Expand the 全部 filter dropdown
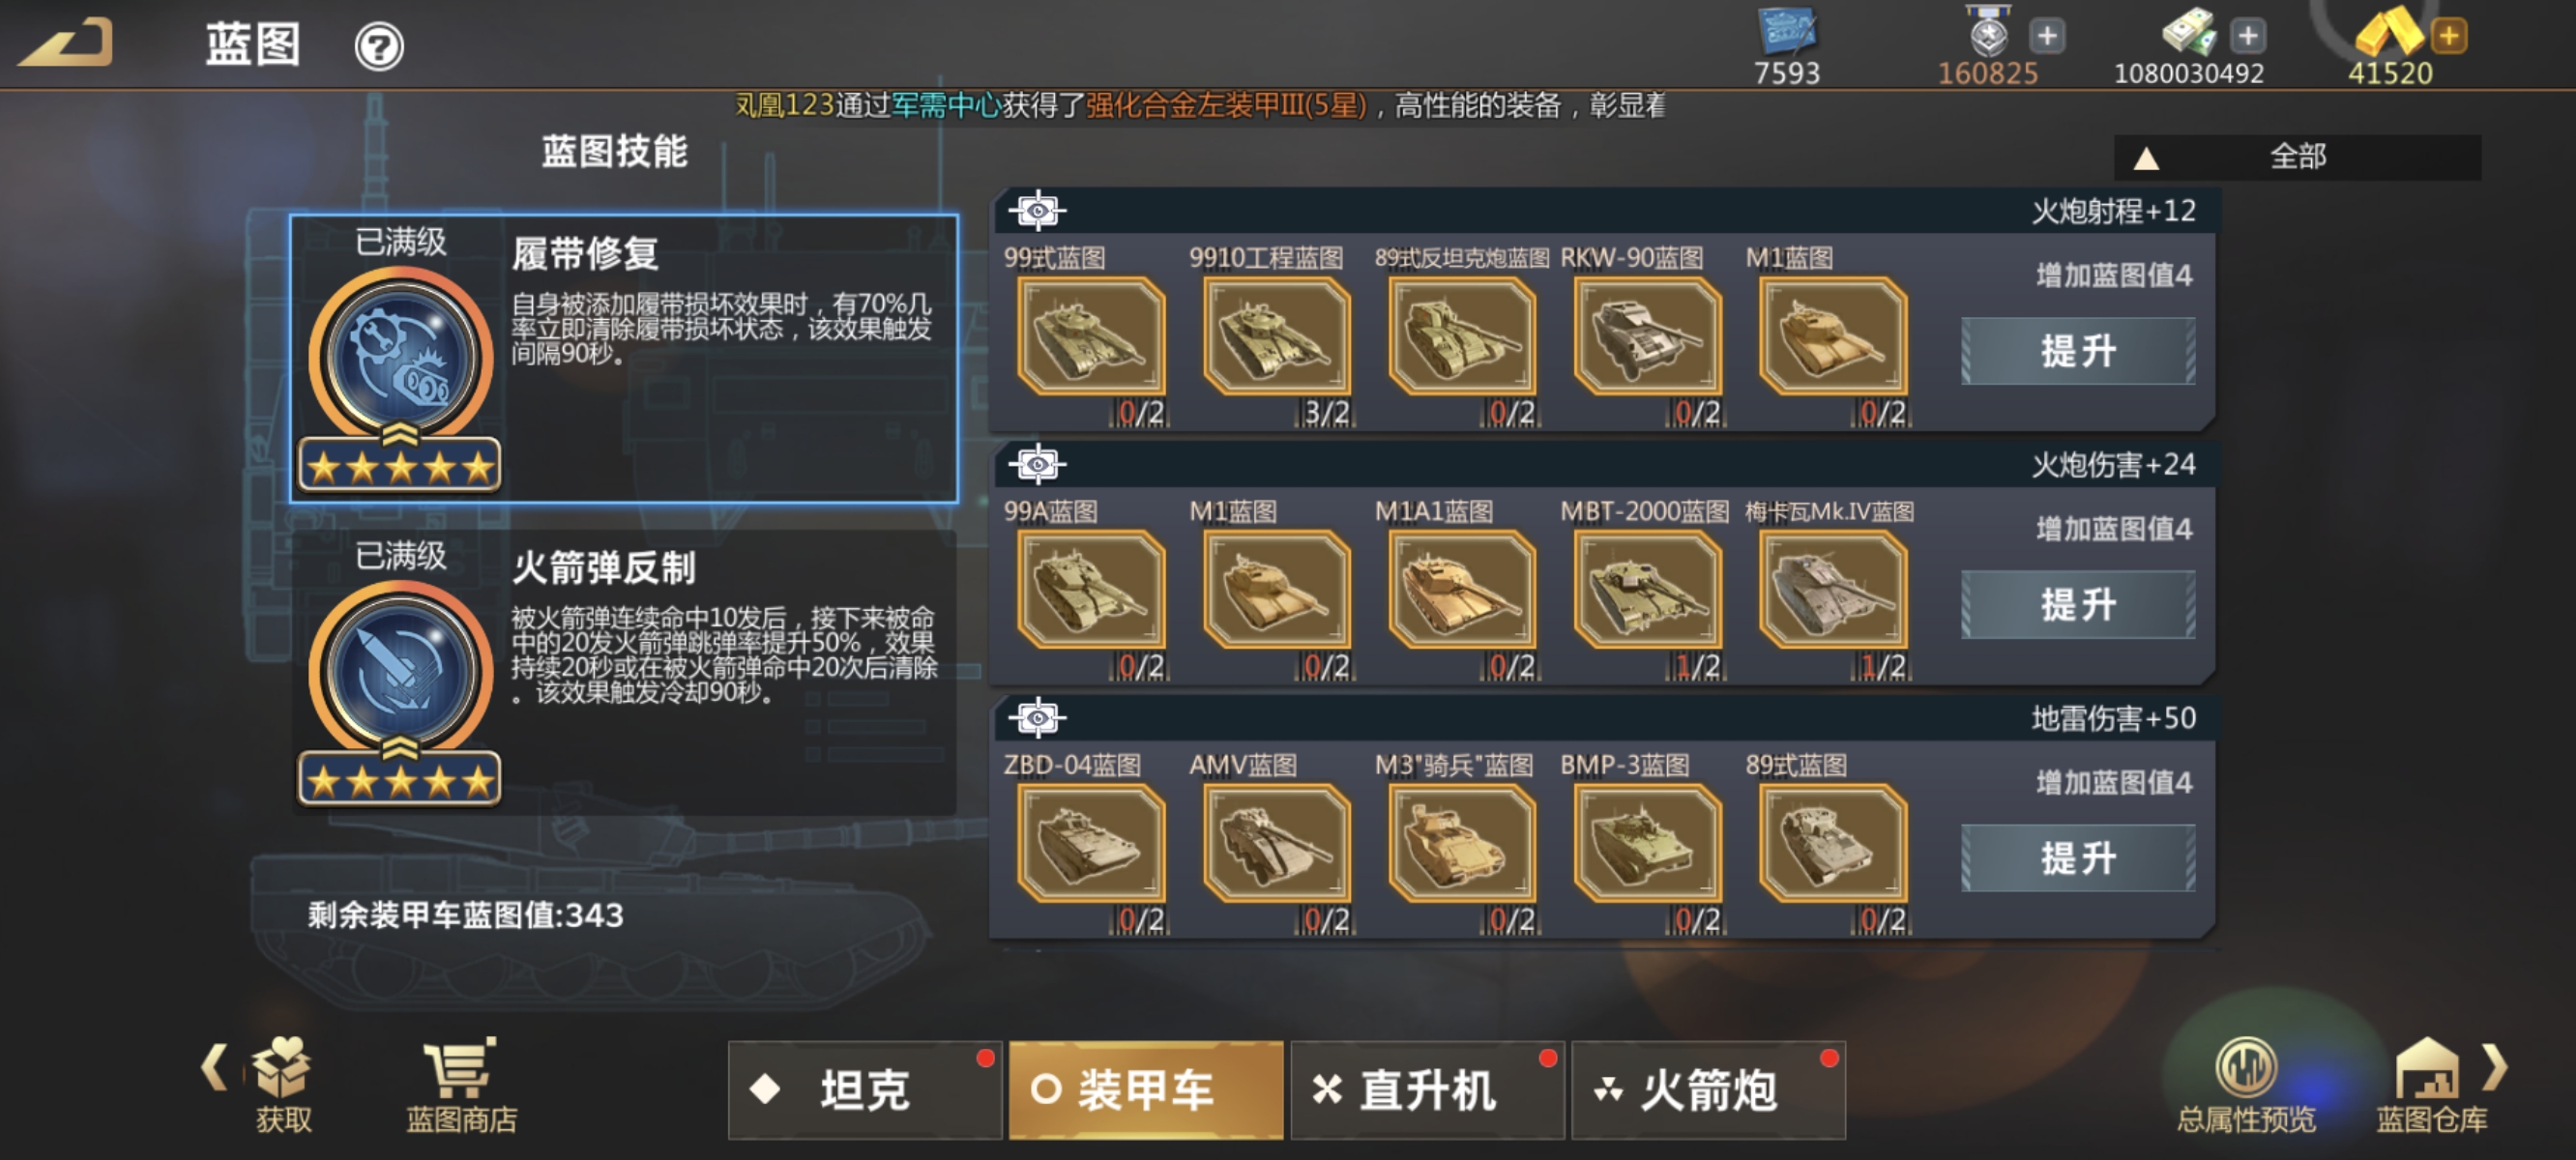Image resolution: width=2576 pixels, height=1160 pixels. coord(2296,157)
